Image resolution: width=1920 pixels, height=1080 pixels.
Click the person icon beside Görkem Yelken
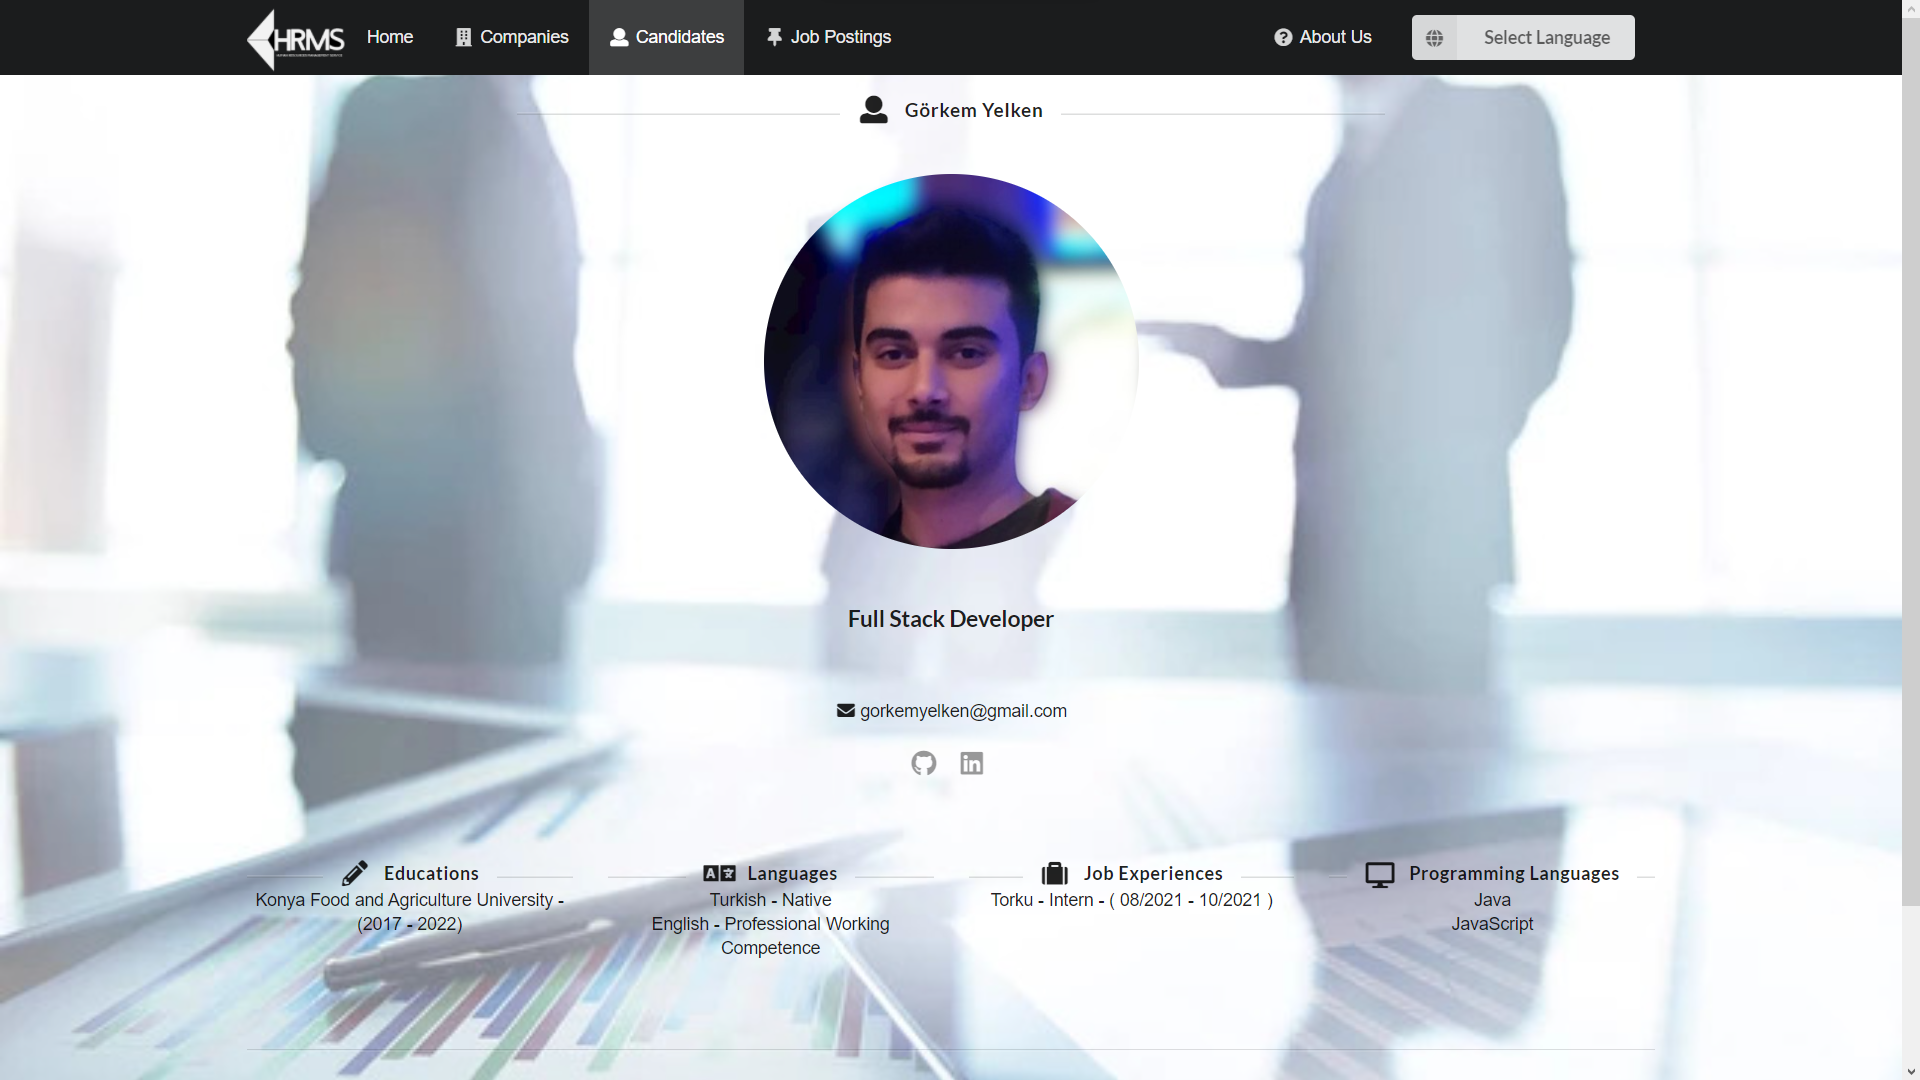pyautogui.click(x=872, y=110)
